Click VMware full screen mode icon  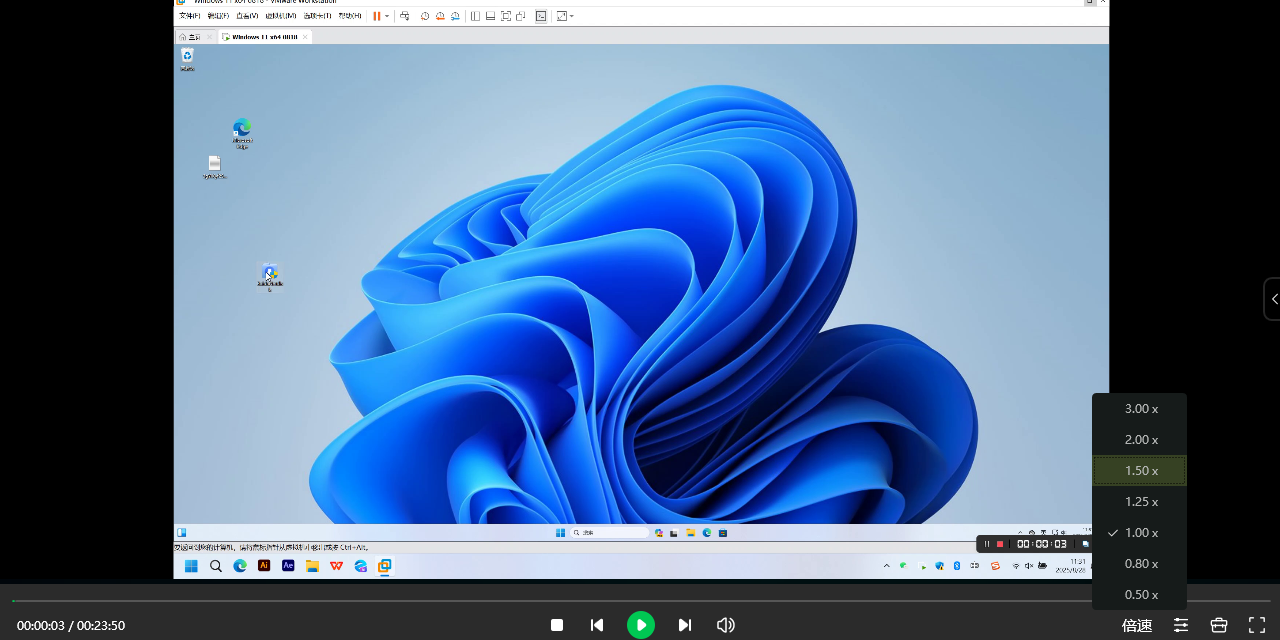(506, 16)
